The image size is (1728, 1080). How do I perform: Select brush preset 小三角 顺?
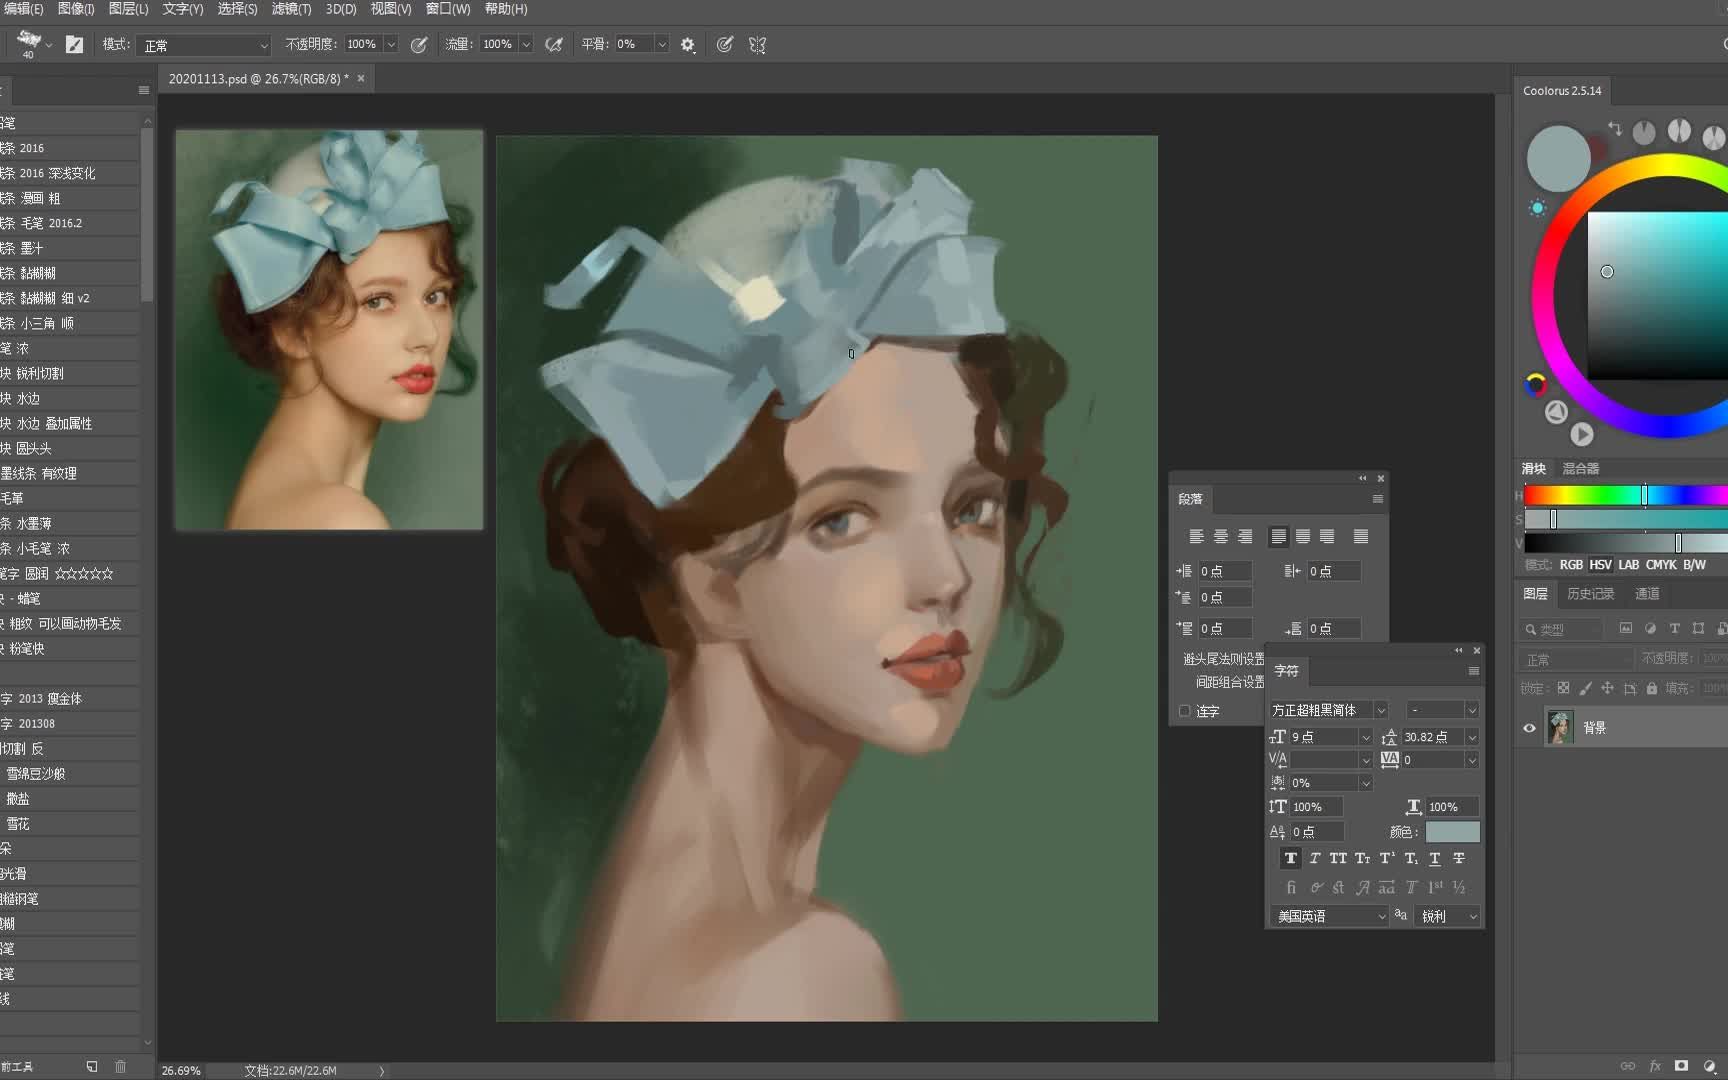point(70,323)
